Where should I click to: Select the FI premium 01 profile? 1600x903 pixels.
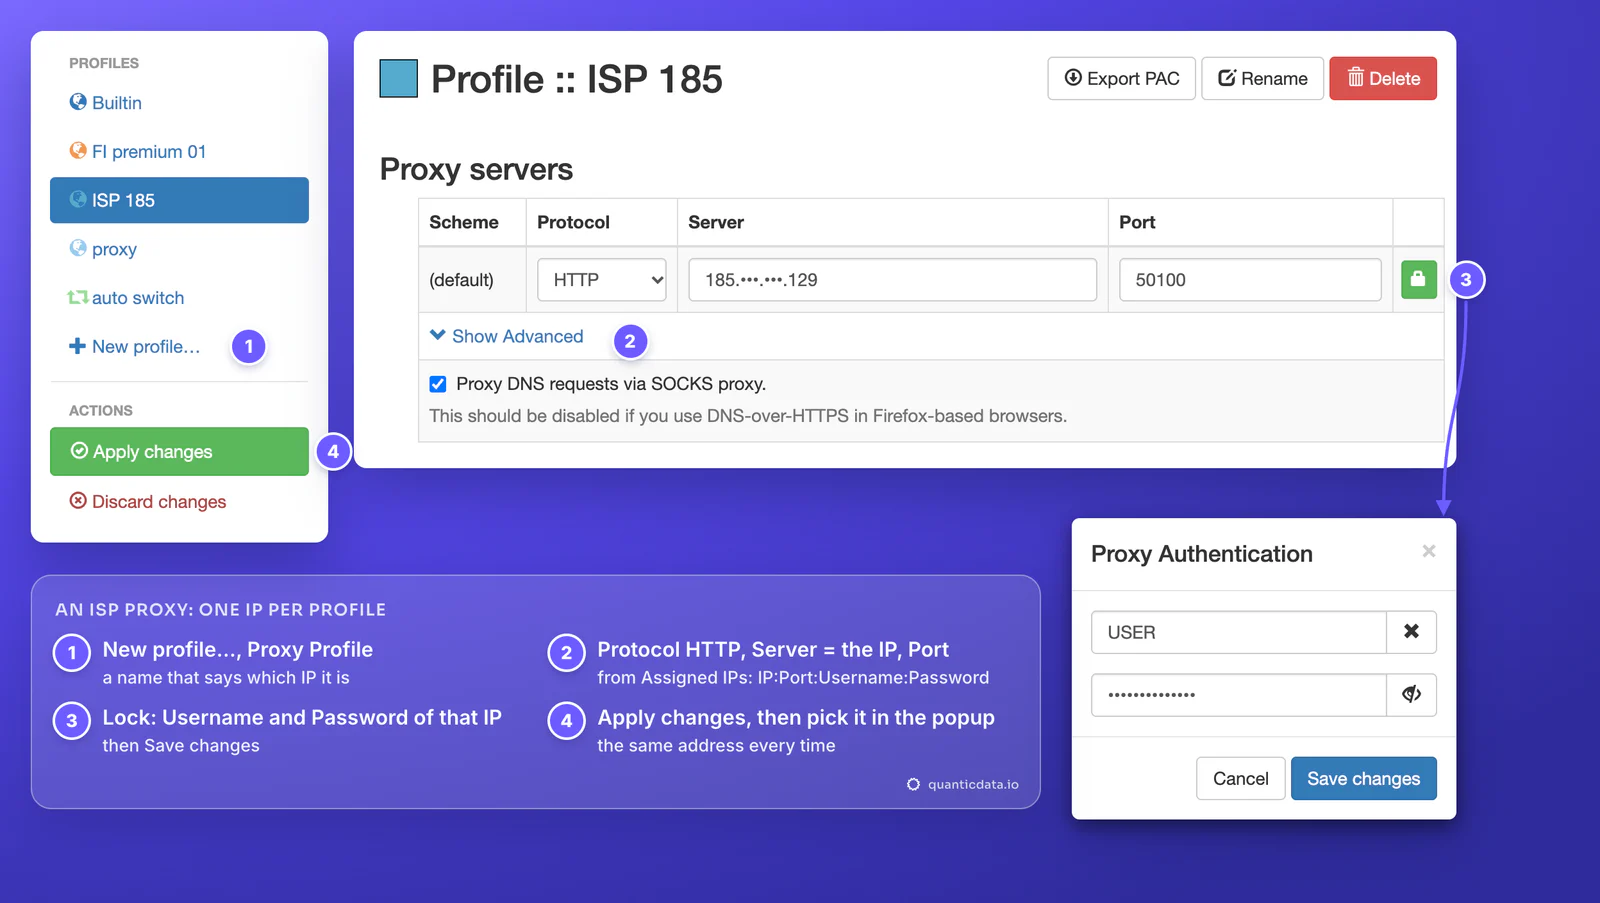point(137,152)
